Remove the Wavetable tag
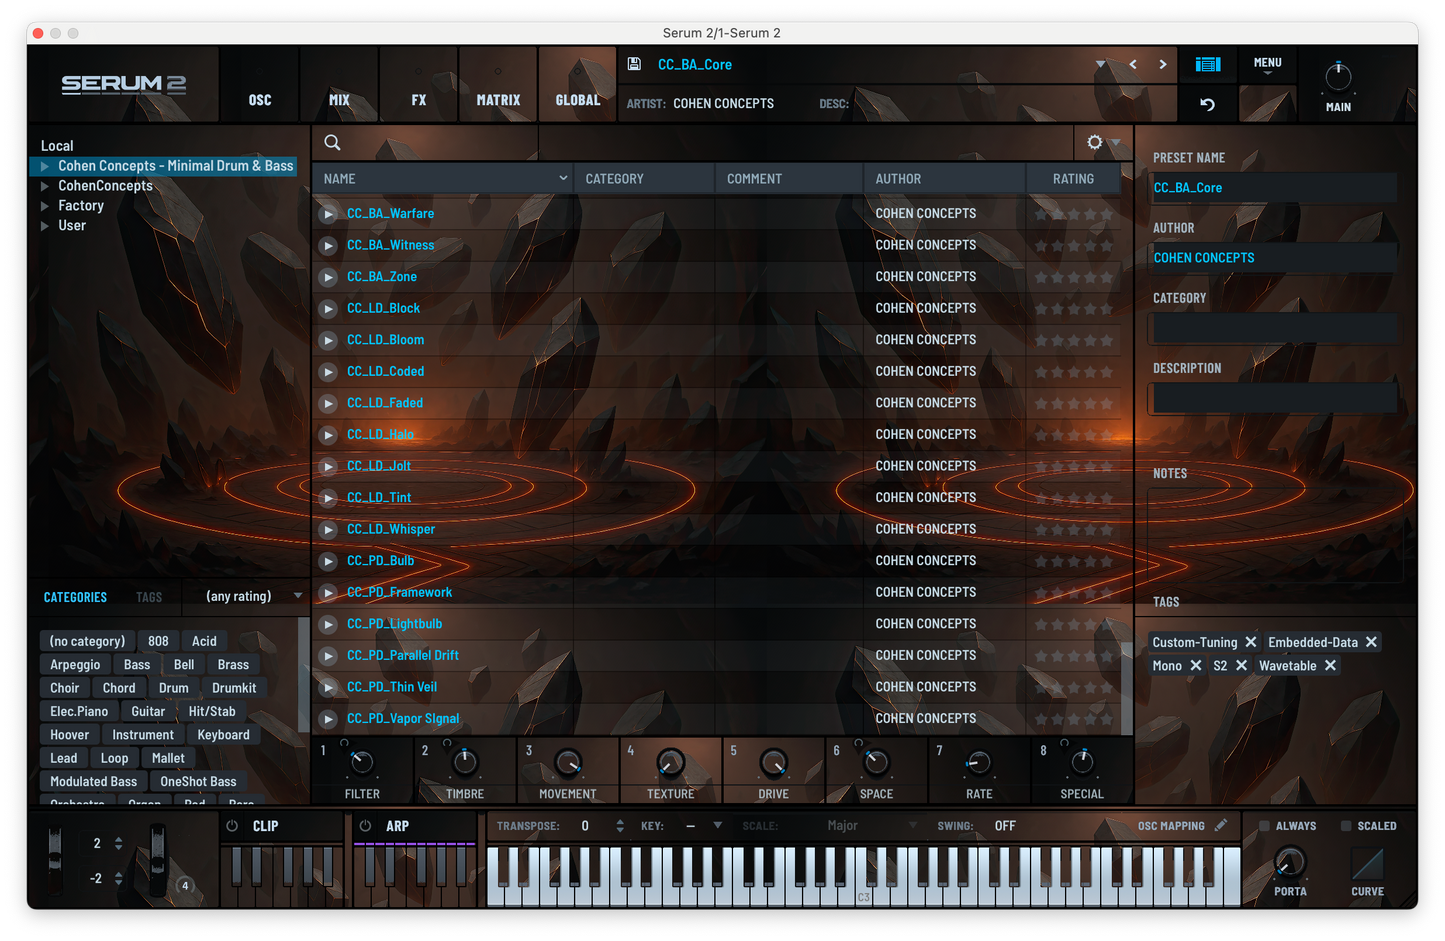This screenshot has width=1445, height=941. (x=1332, y=665)
